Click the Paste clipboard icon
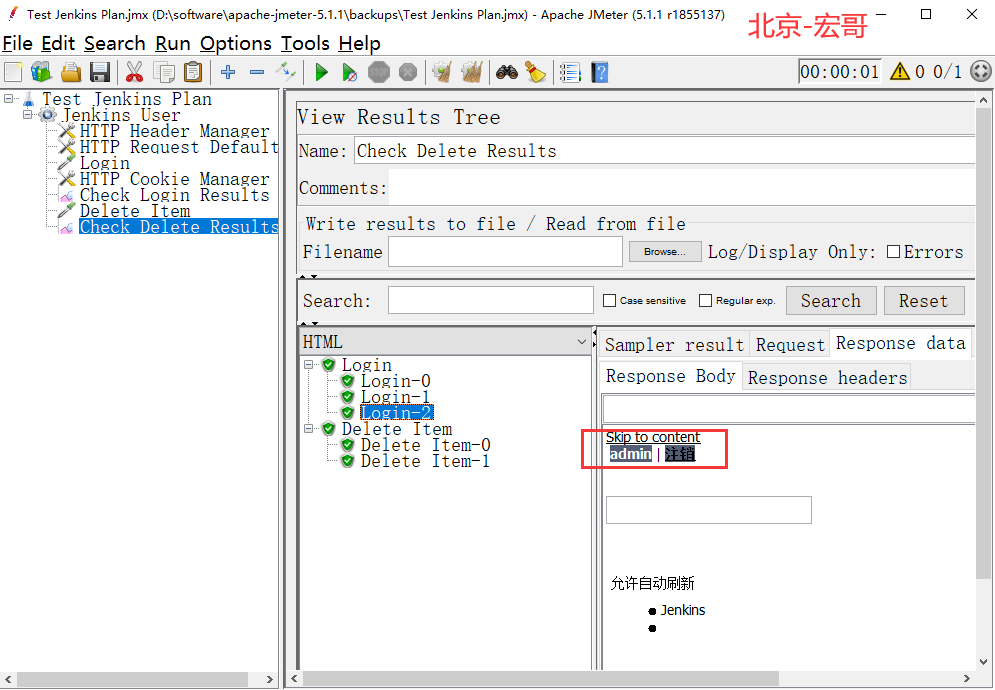The image size is (995, 690). 193,72
